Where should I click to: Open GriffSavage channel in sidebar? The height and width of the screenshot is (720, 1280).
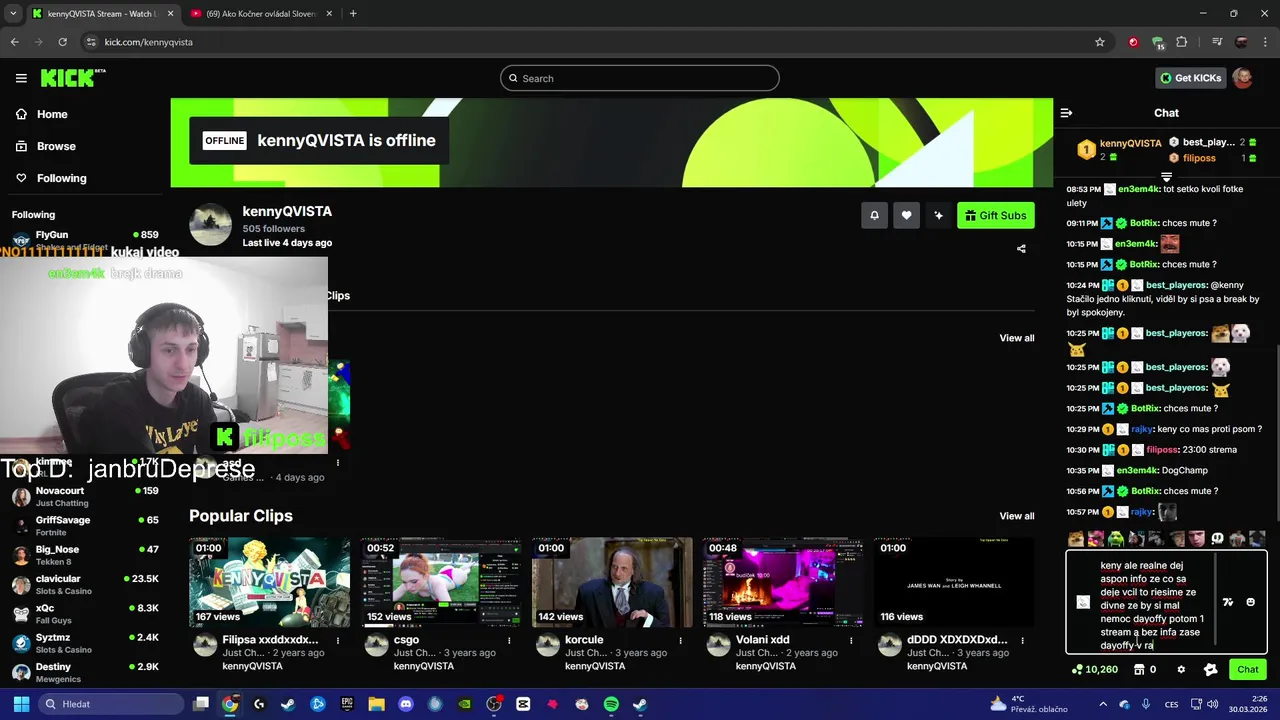(x=85, y=526)
